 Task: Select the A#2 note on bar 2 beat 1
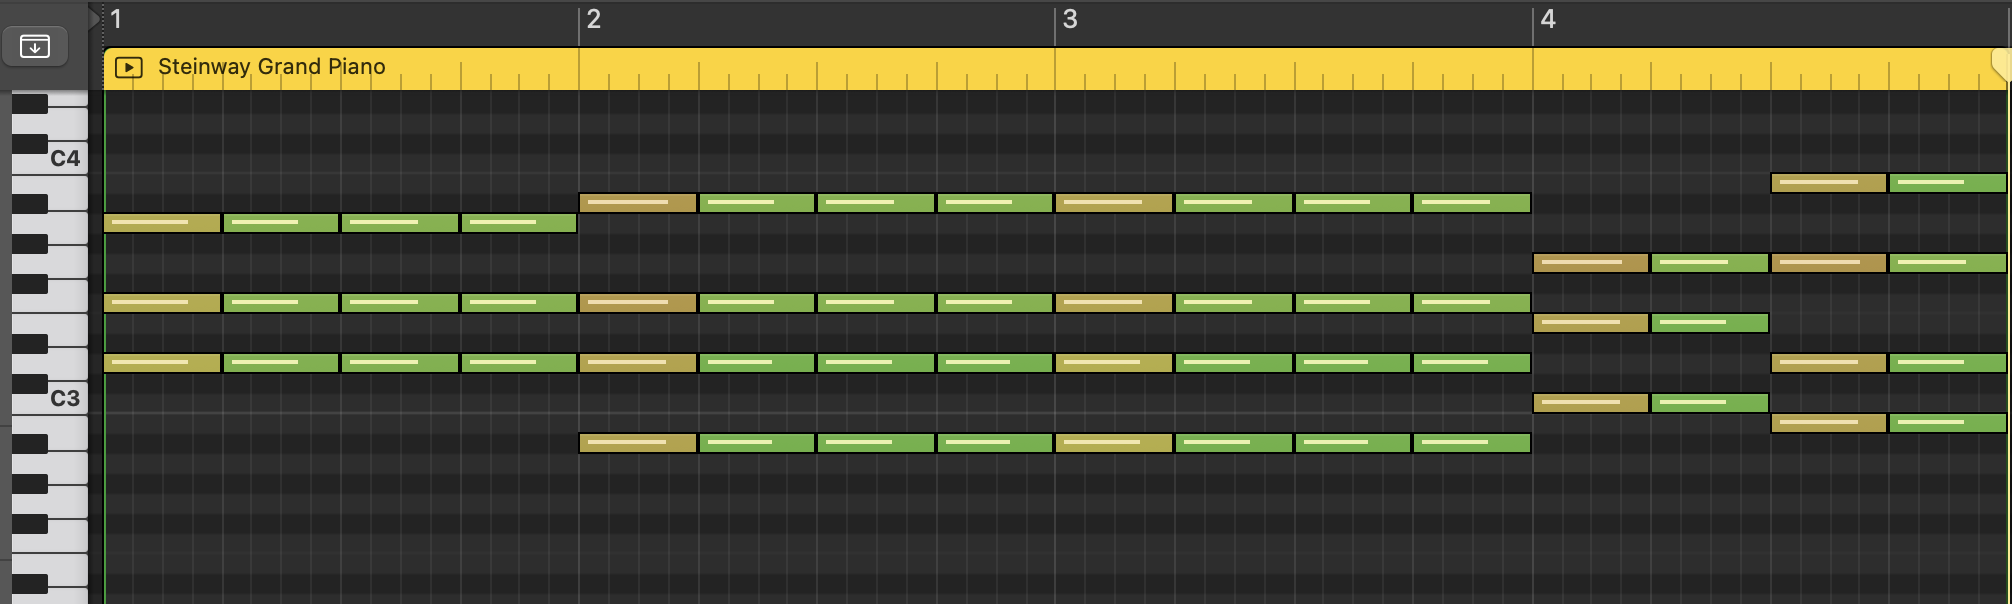click(x=638, y=443)
